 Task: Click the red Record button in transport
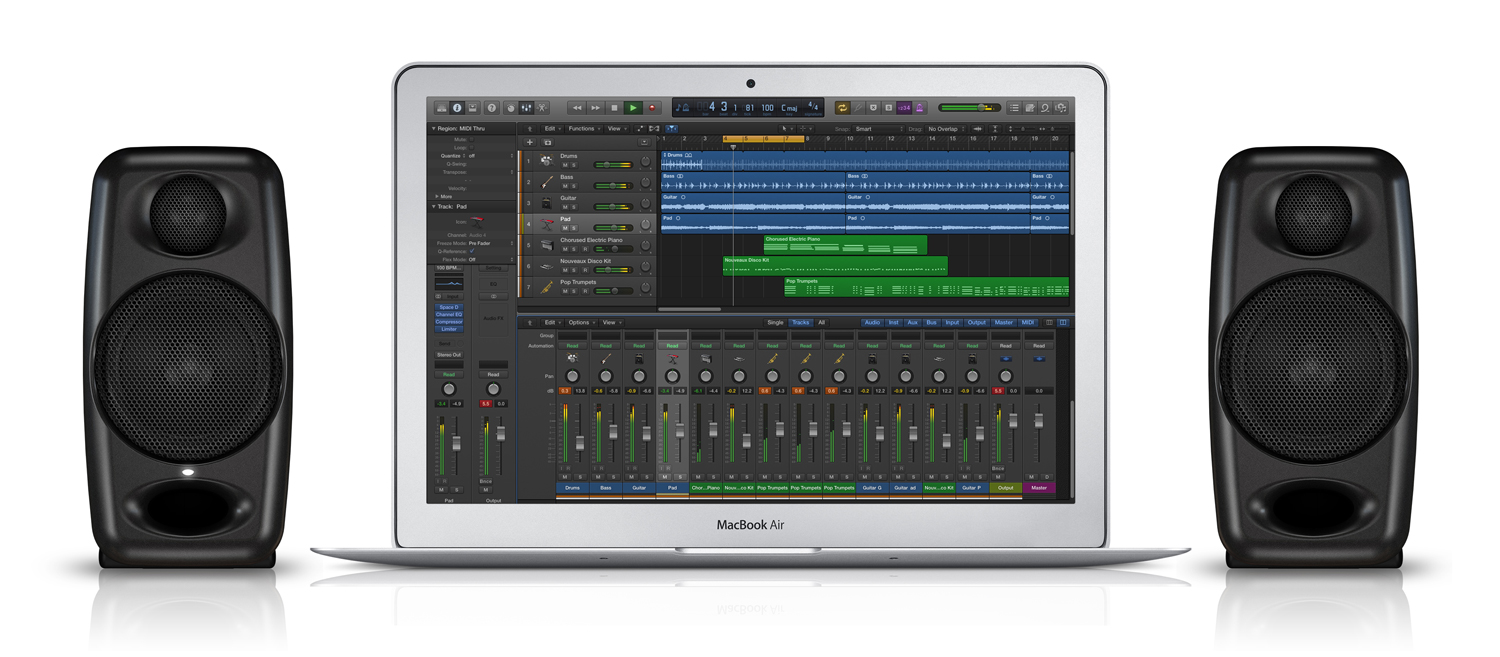652,107
